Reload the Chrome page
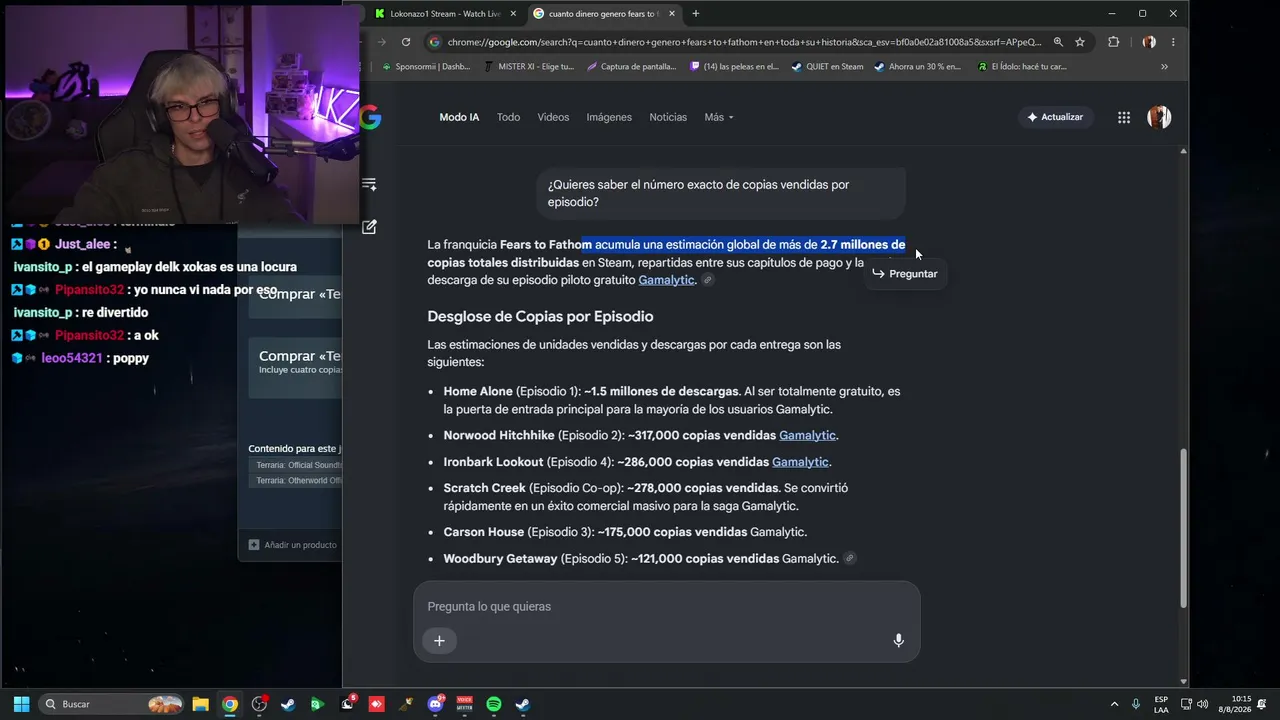The height and width of the screenshot is (720, 1280). [406, 42]
